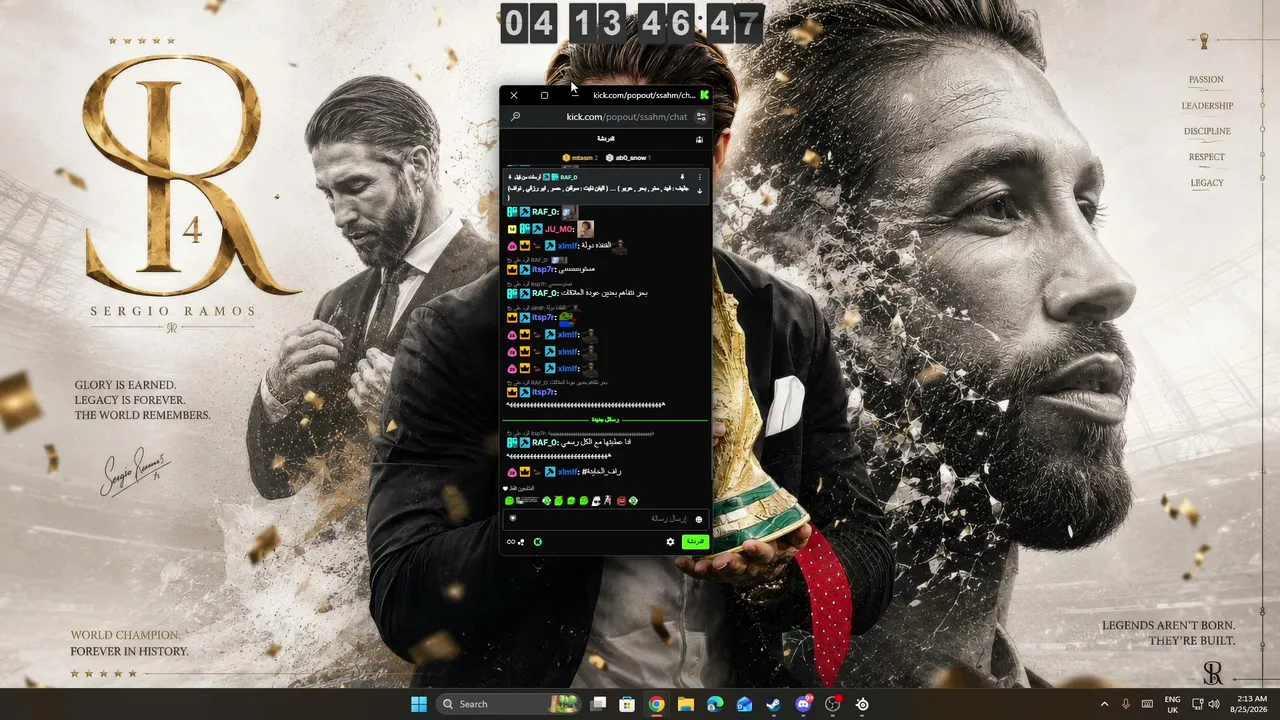This screenshot has width=1280, height=720.
Task: Open the Mail app from taskbar
Action: coord(744,704)
